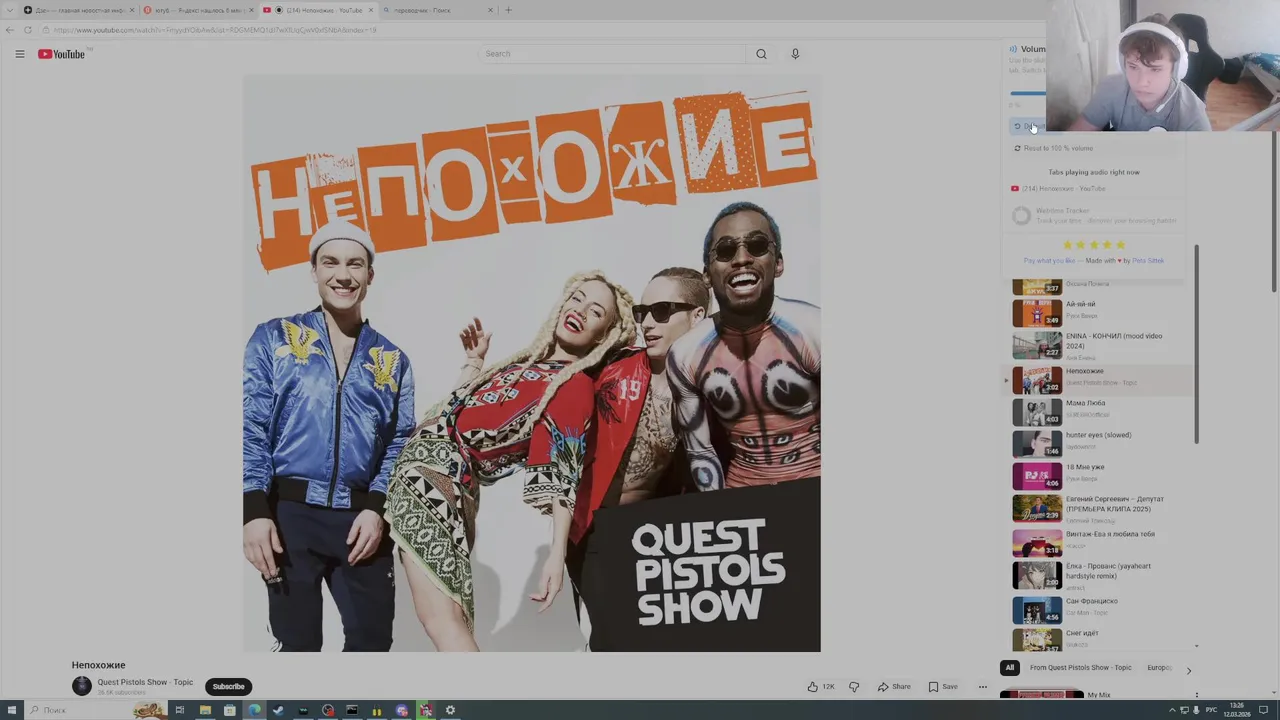
Task: Play hunter eyes (slowed) playlist item
Action: (x=1100, y=442)
